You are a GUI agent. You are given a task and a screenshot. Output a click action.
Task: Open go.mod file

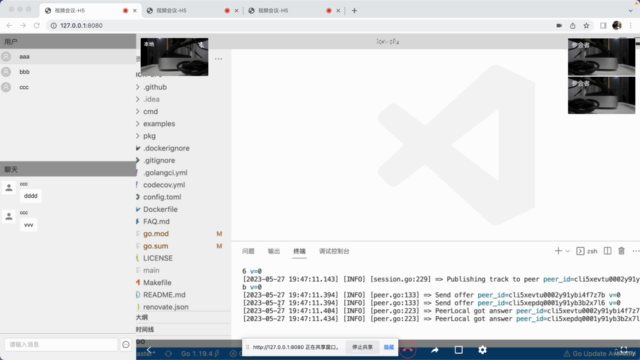tap(156, 234)
